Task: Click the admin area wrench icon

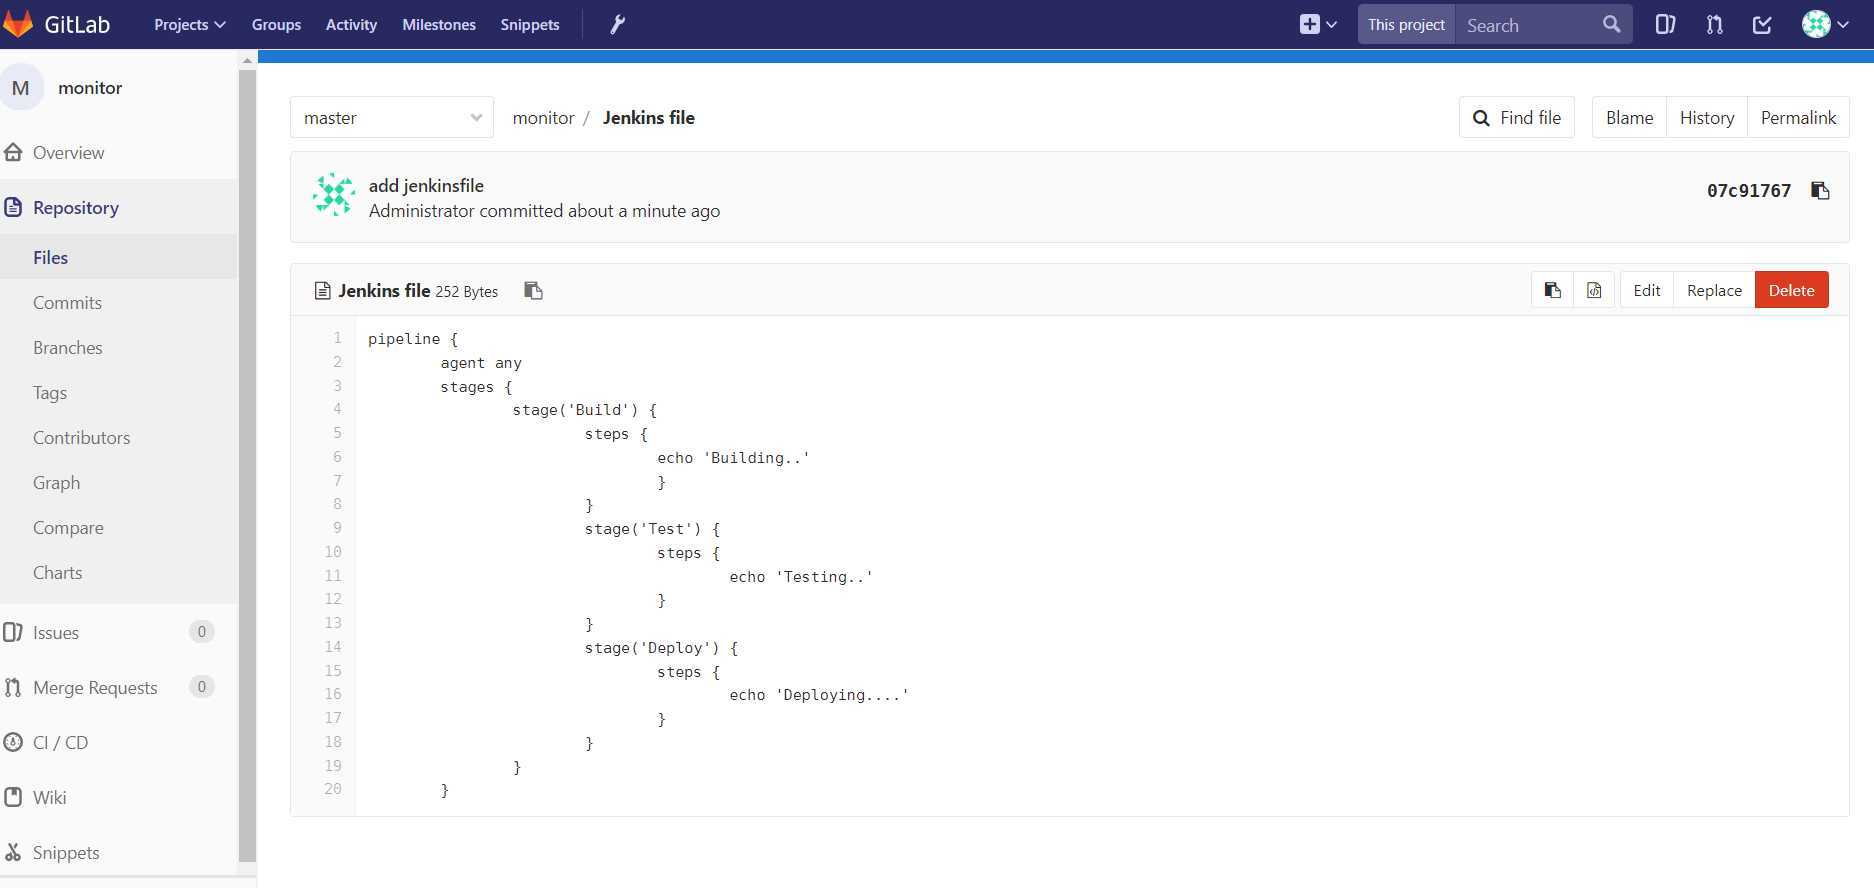Action: click(x=617, y=25)
